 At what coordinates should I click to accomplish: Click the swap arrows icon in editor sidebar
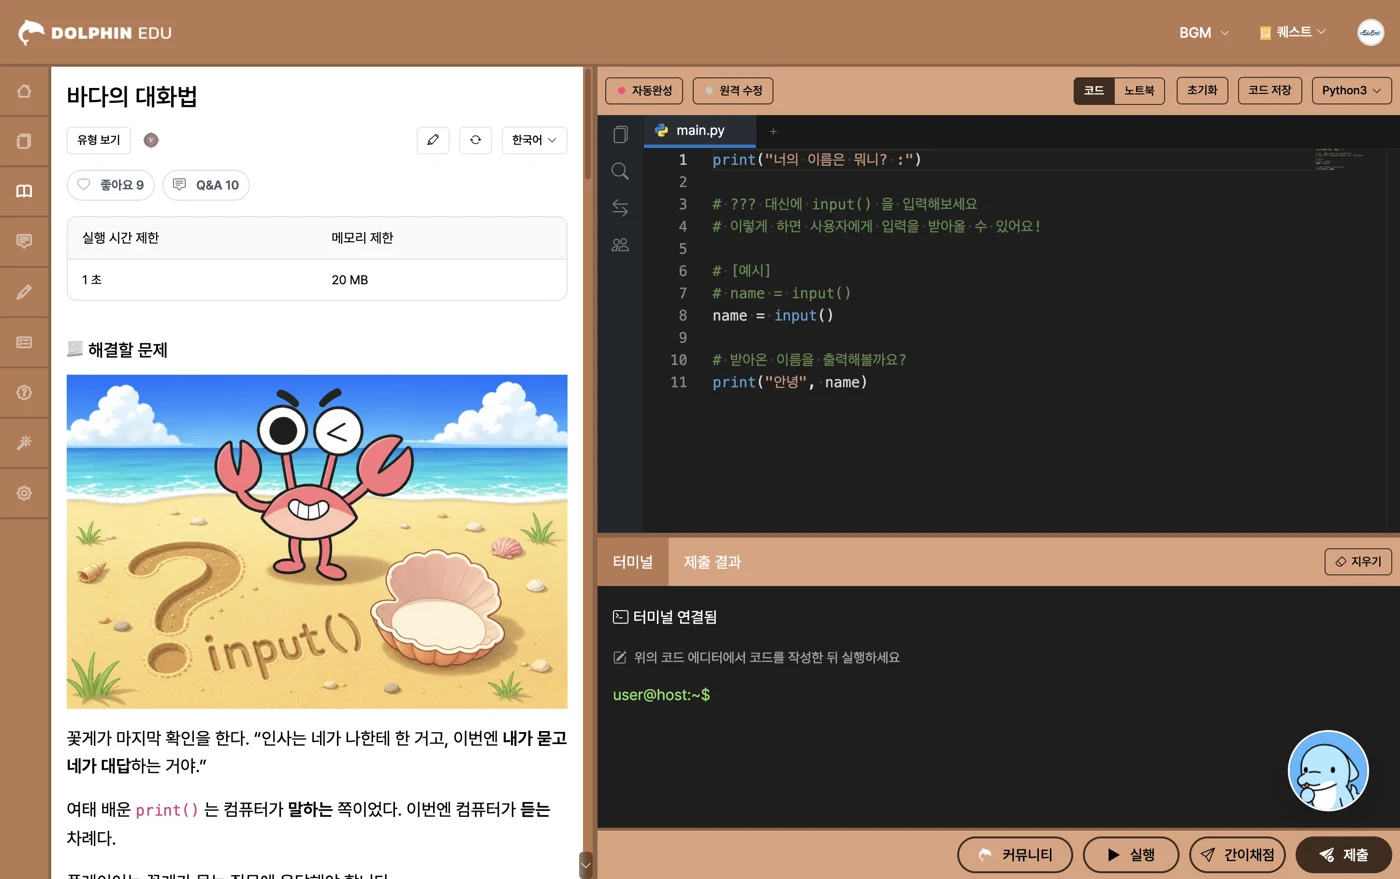[620, 208]
